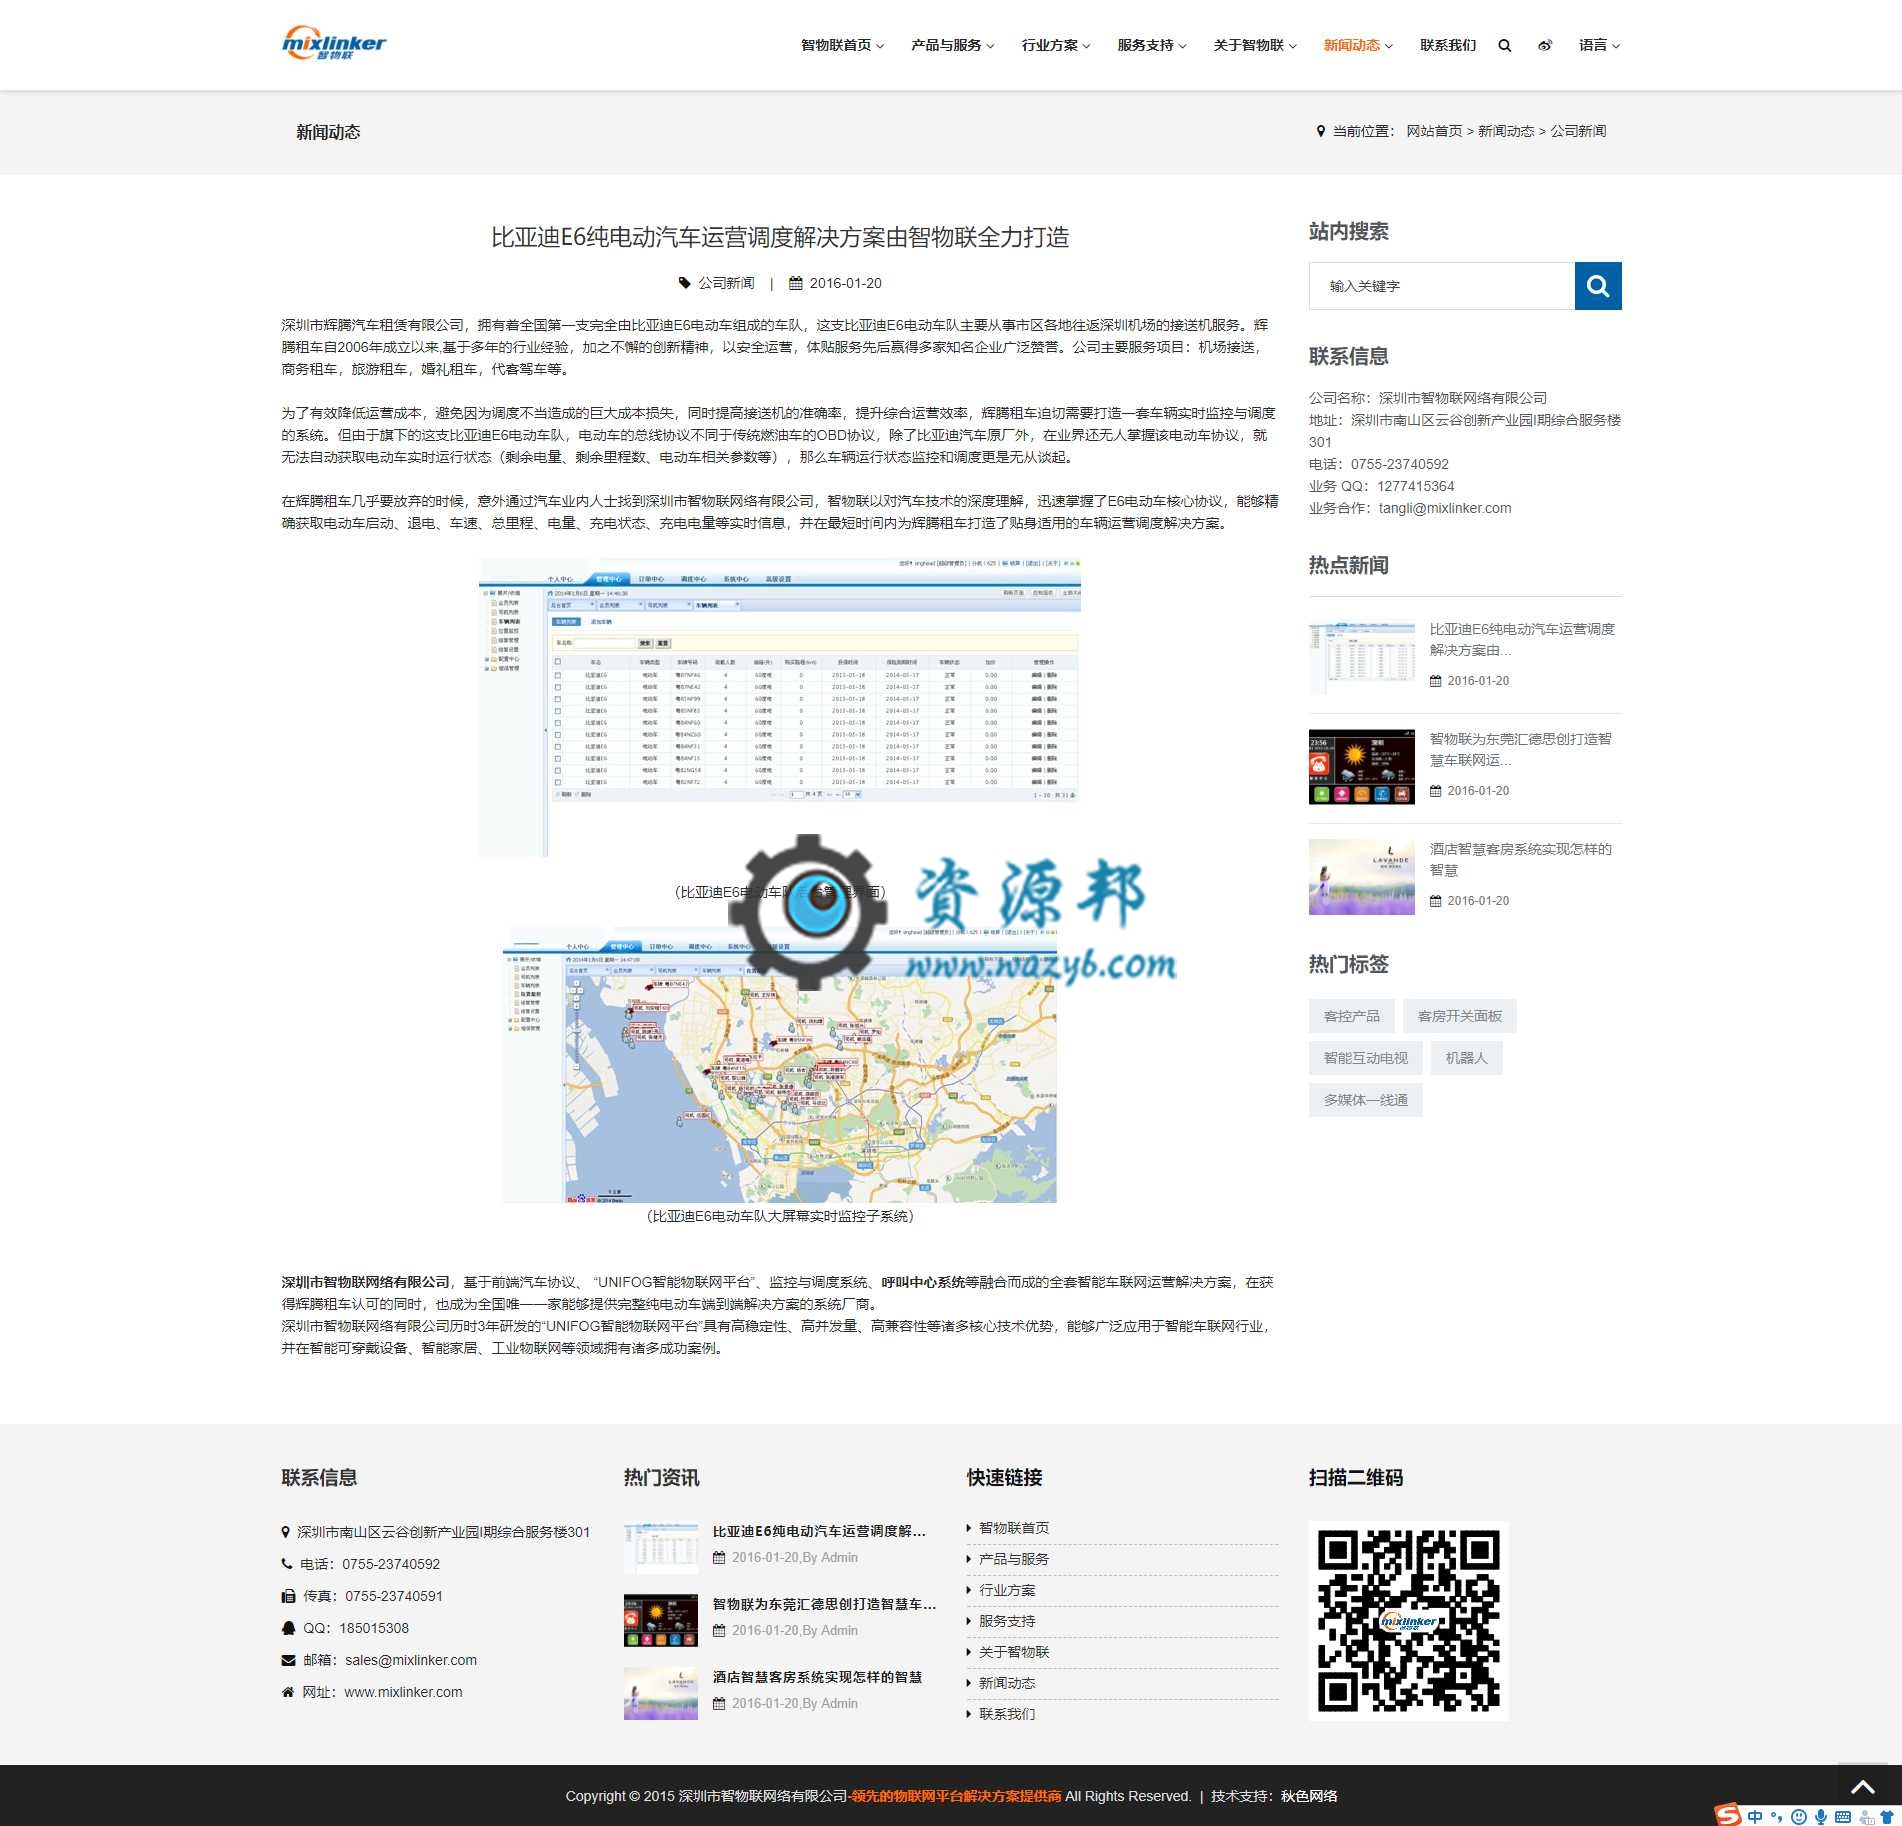Focus the 输入关键字 search input field

coord(1442,286)
